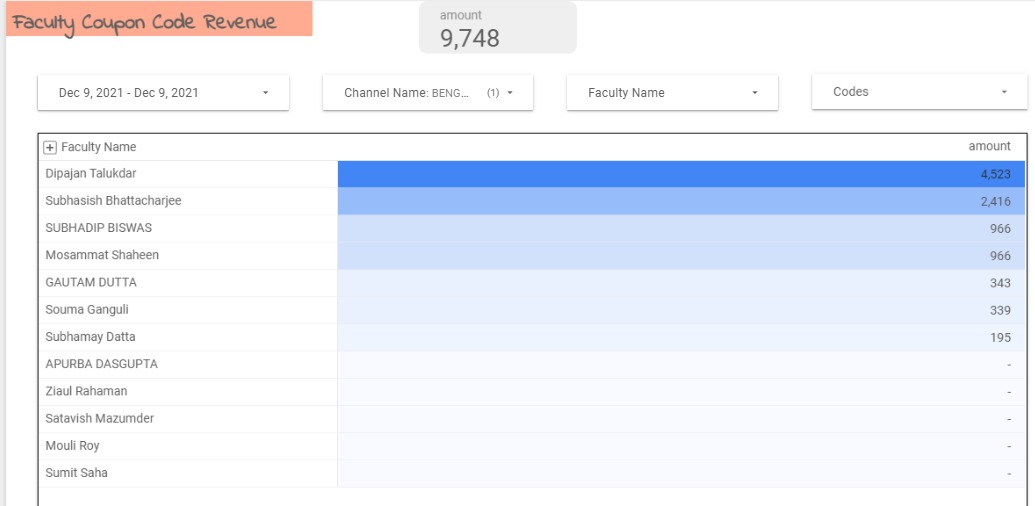Click the Faculty Name filter arrow icon
This screenshot has height=506, width=1035.
click(755, 93)
